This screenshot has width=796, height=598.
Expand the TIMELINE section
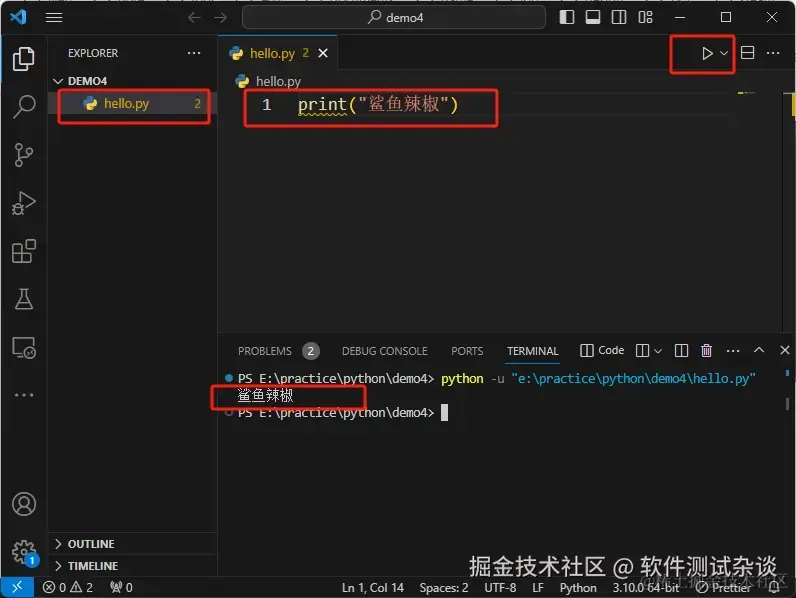(x=133, y=566)
